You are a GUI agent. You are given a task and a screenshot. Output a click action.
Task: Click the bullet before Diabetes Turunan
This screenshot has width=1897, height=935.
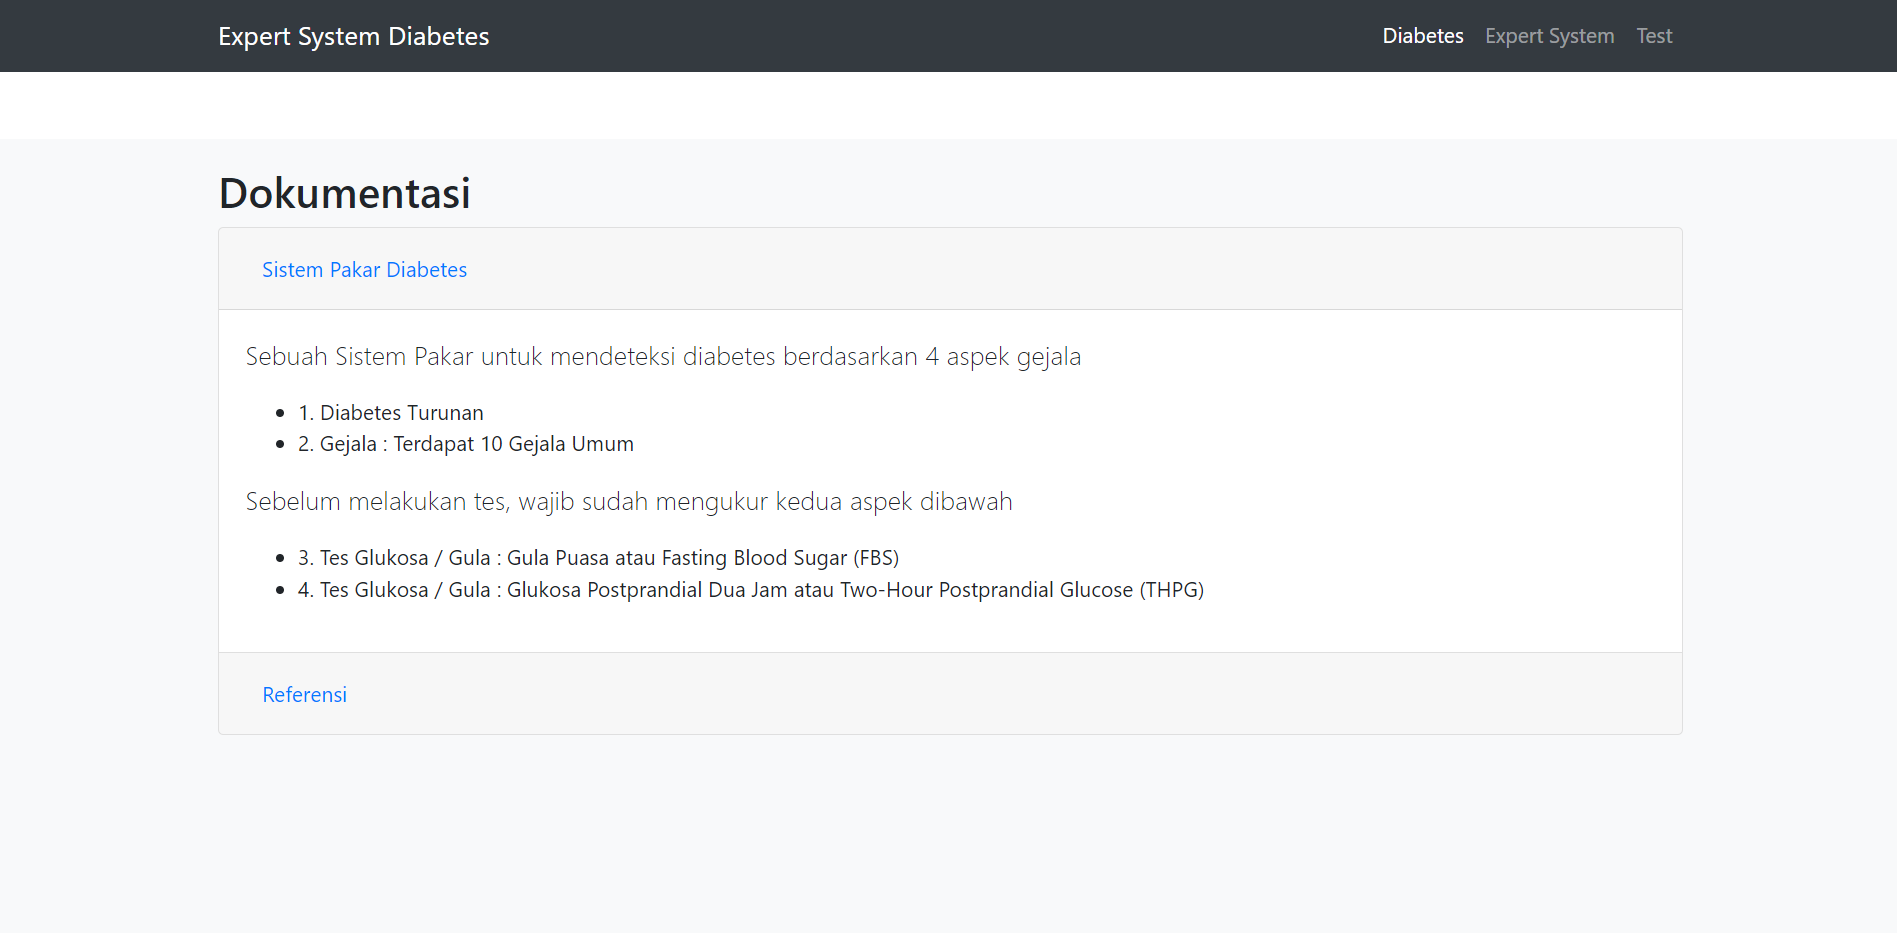[x=280, y=413]
